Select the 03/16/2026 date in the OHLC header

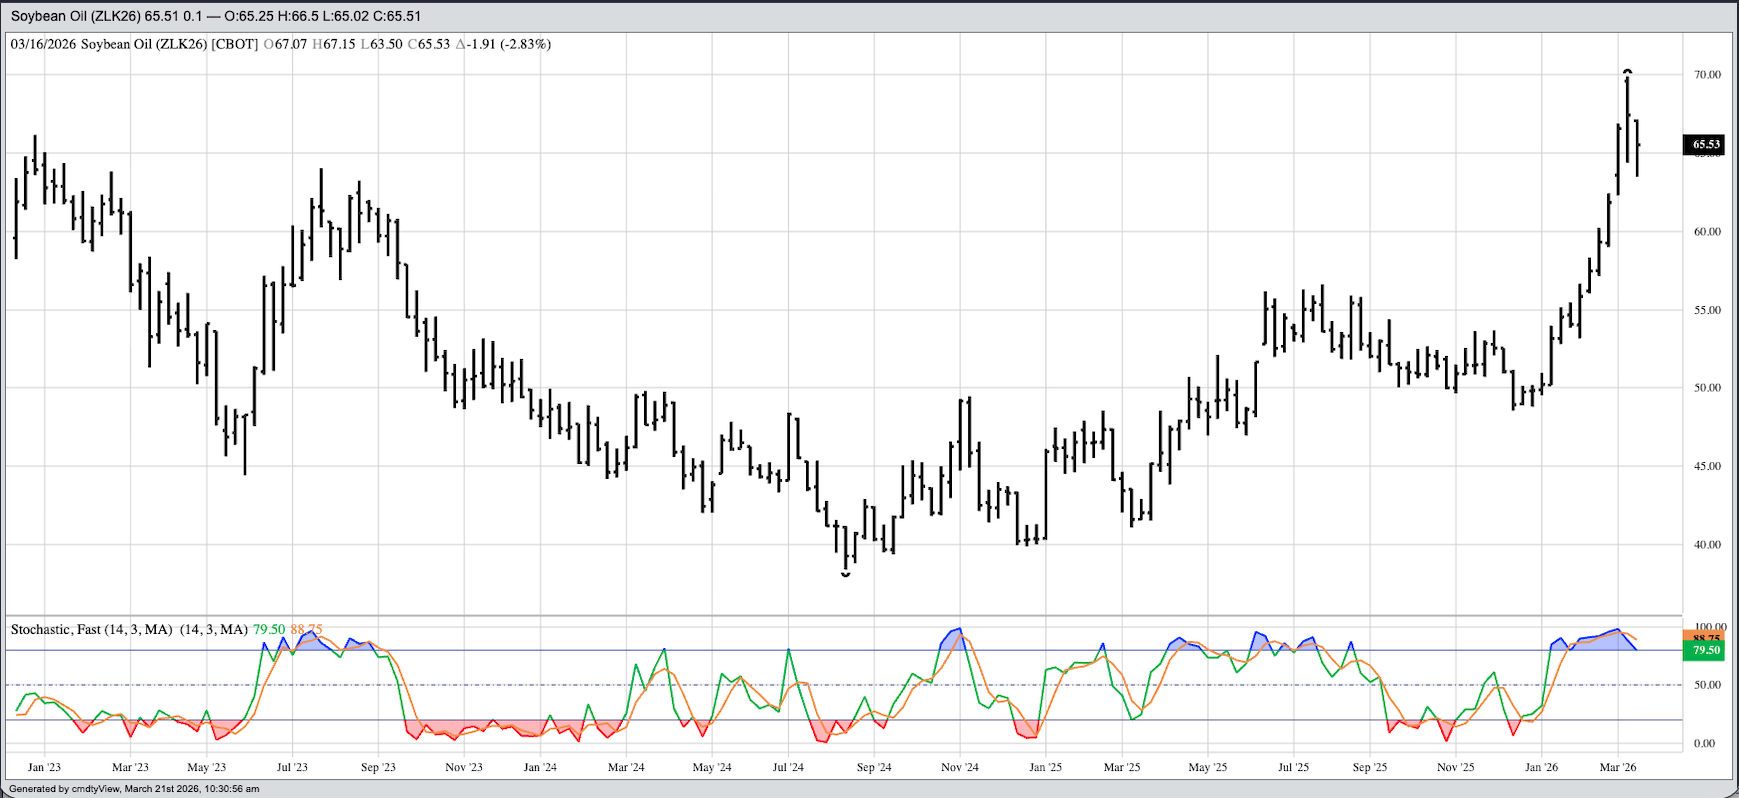click(x=43, y=44)
